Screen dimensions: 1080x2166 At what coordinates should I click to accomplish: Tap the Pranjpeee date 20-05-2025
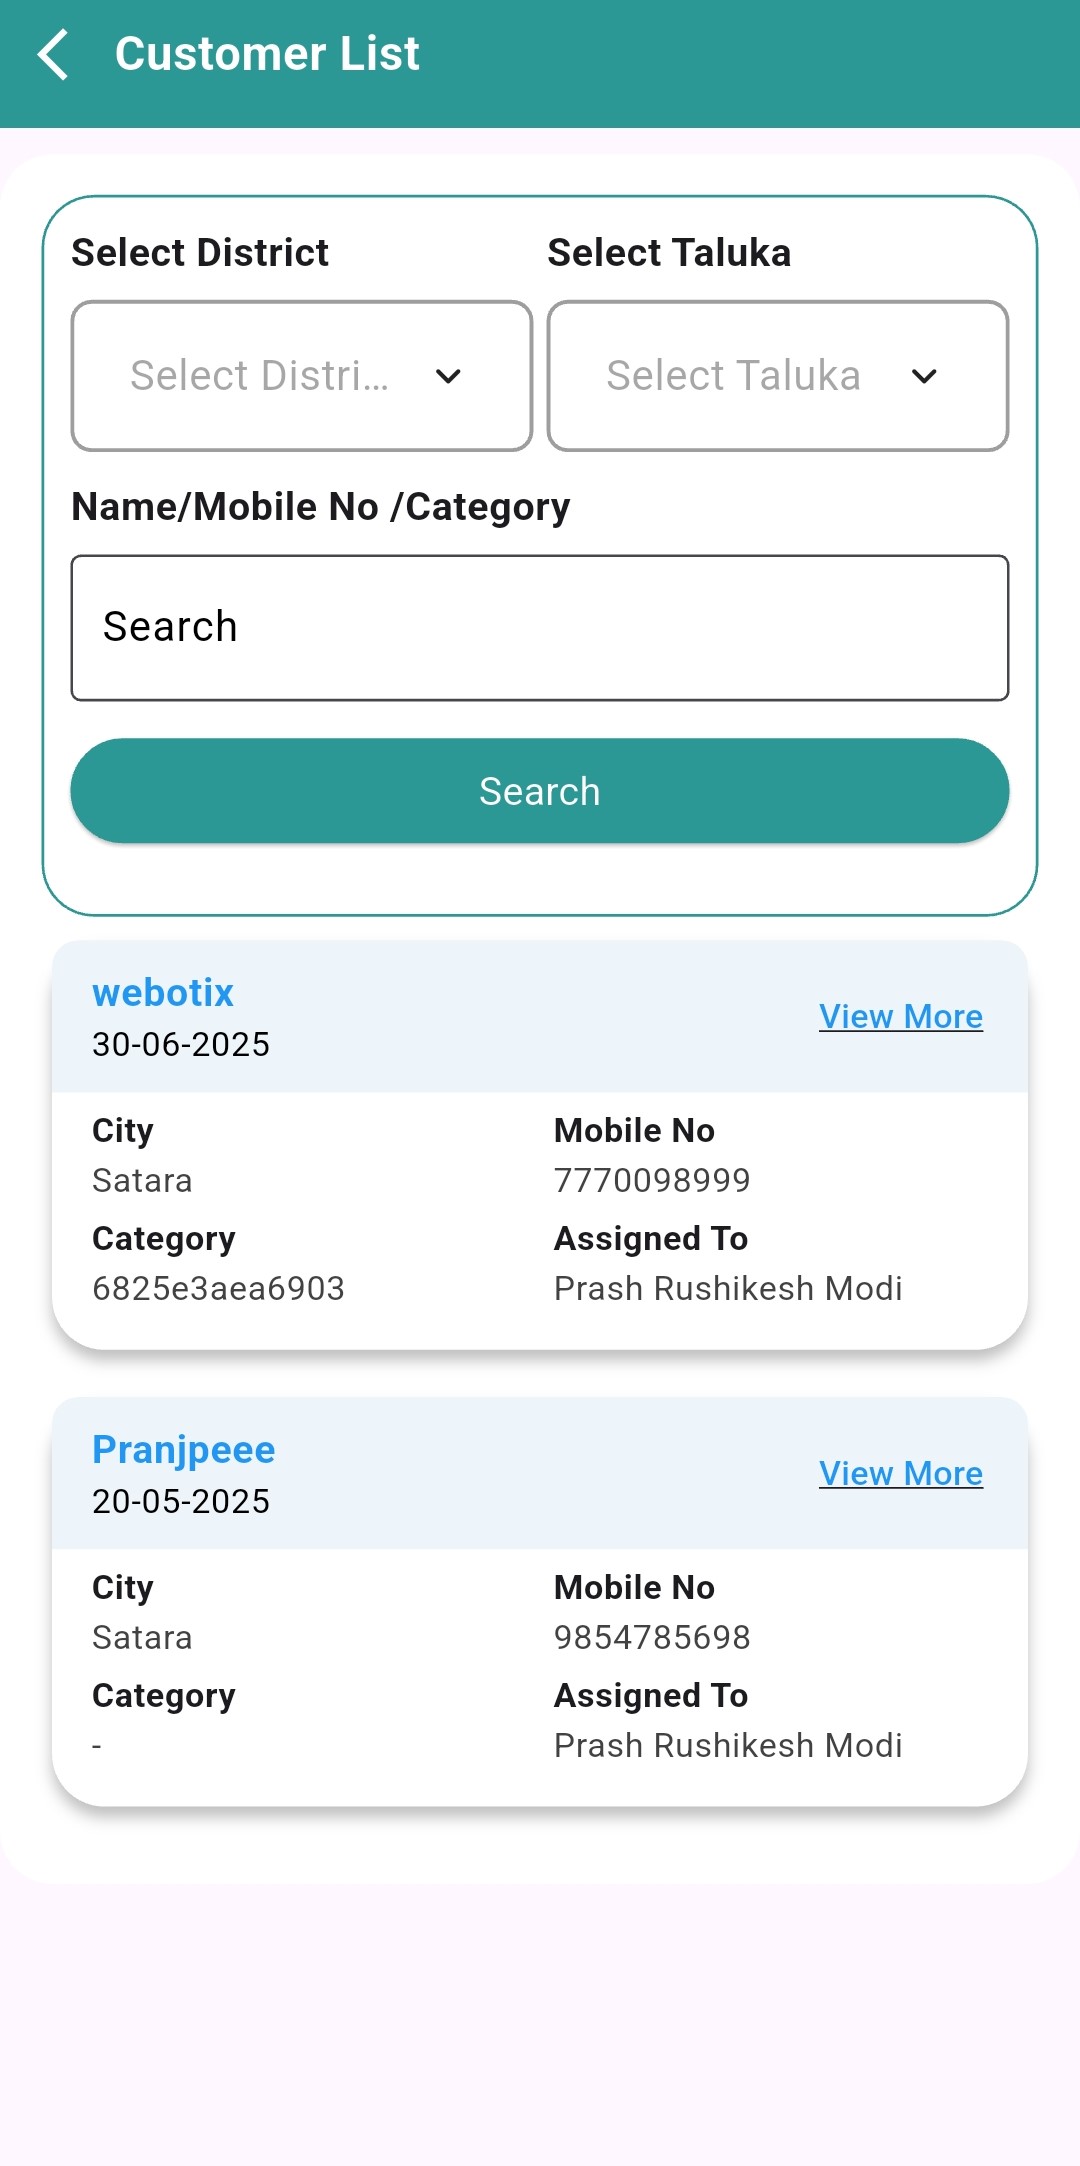pos(181,1501)
